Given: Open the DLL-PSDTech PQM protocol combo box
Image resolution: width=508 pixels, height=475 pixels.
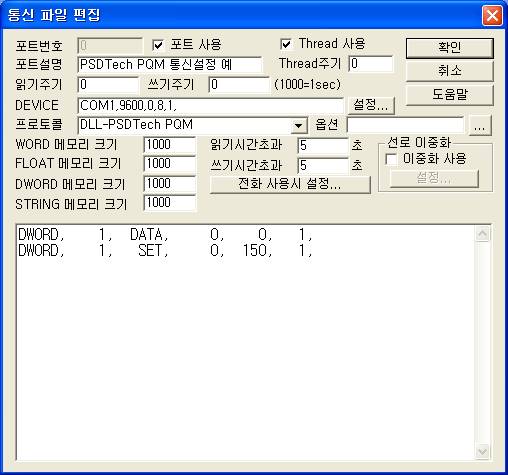Looking at the screenshot, I should pos(192,125).
